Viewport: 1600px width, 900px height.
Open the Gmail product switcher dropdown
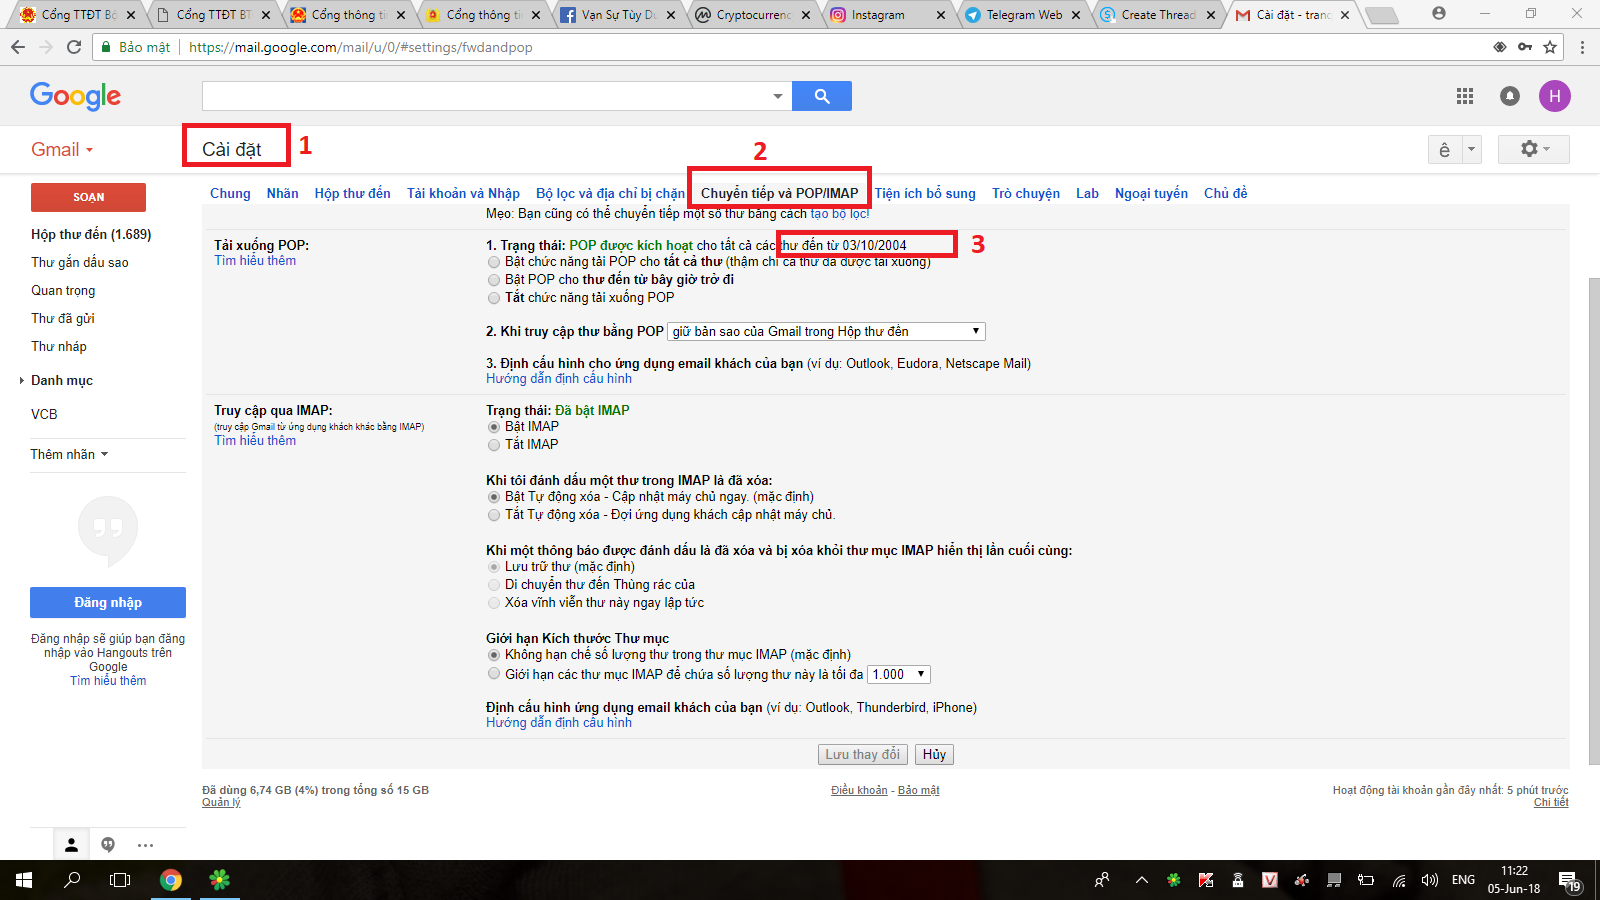62,150
